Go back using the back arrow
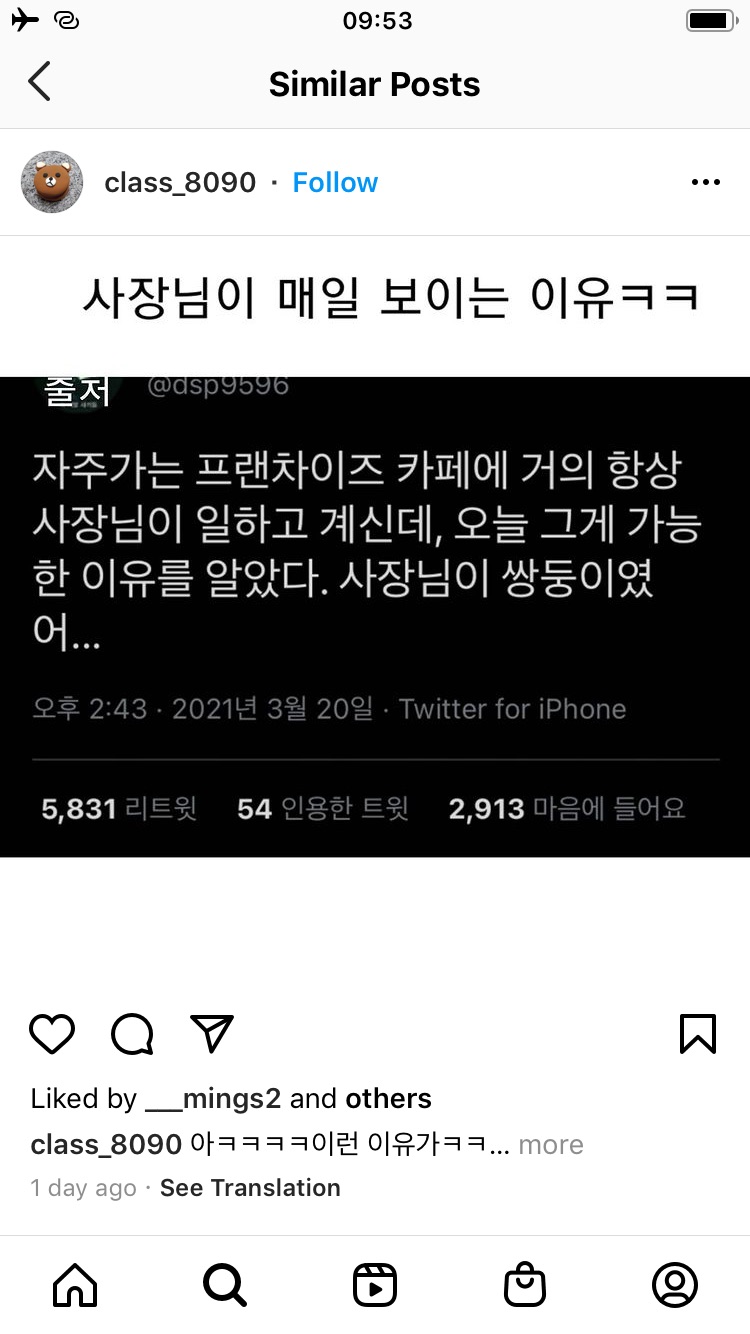The width and height of the screenshot is (750, 1334). tap(39, 83)
